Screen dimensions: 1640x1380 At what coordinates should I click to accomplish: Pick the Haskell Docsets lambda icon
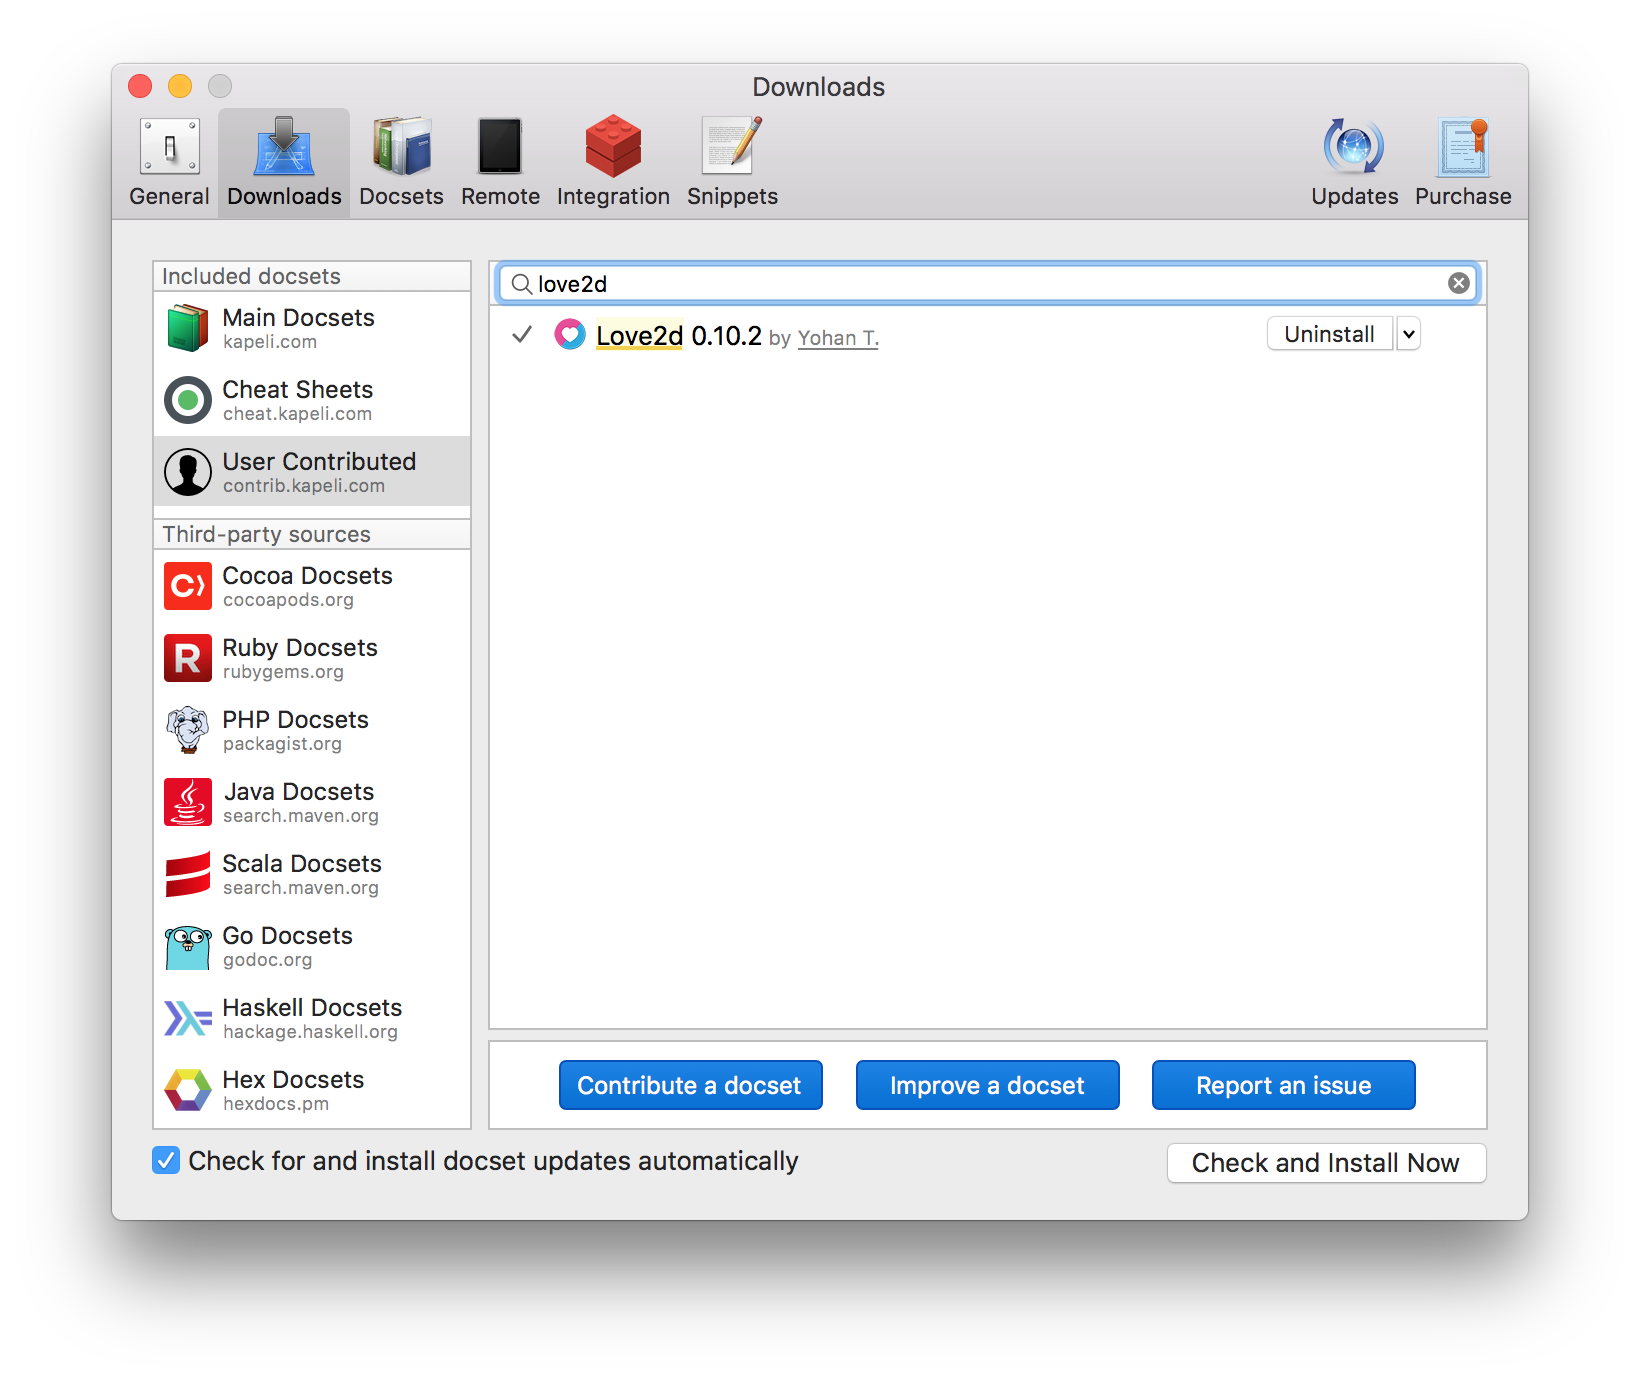(188, 1018)
